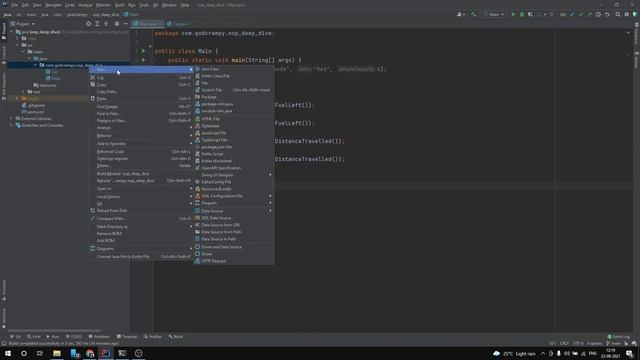This screenshot has width=640, height=360.
Task: Click run gutter arrow beside main method
Action: 143,60
